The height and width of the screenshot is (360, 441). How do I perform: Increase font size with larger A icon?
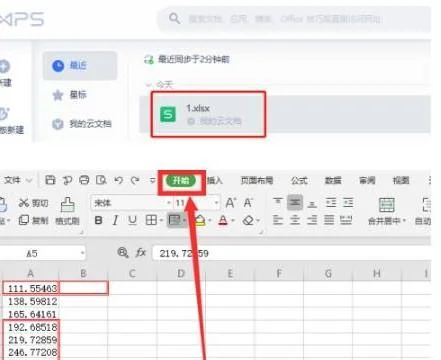231,203
